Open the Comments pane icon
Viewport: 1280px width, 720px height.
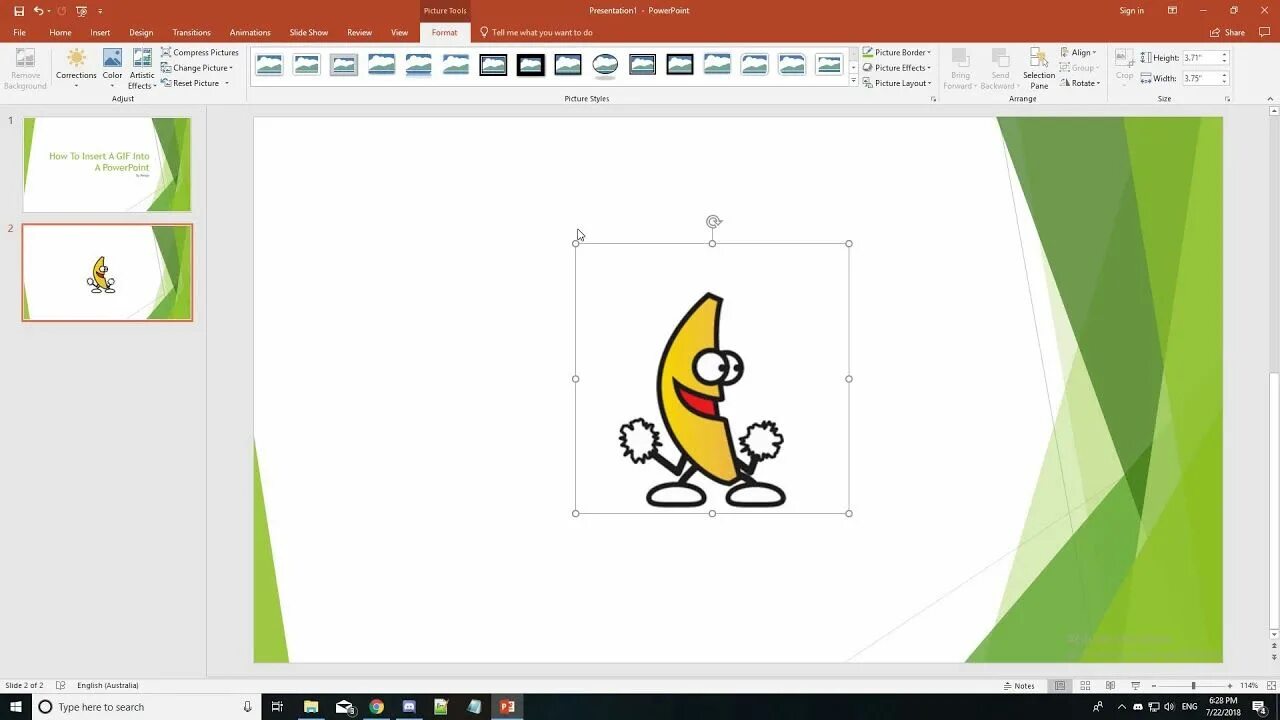click(1264, 32)
